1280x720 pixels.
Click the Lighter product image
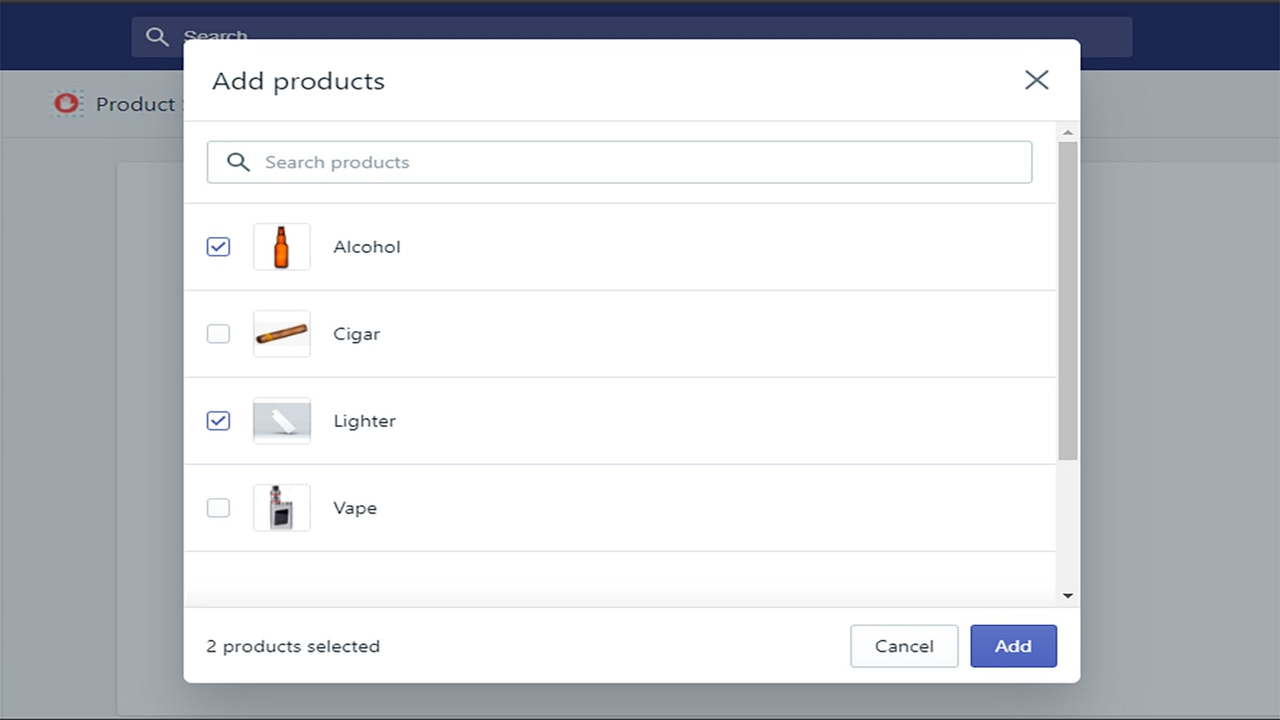[x=281, y=420]
